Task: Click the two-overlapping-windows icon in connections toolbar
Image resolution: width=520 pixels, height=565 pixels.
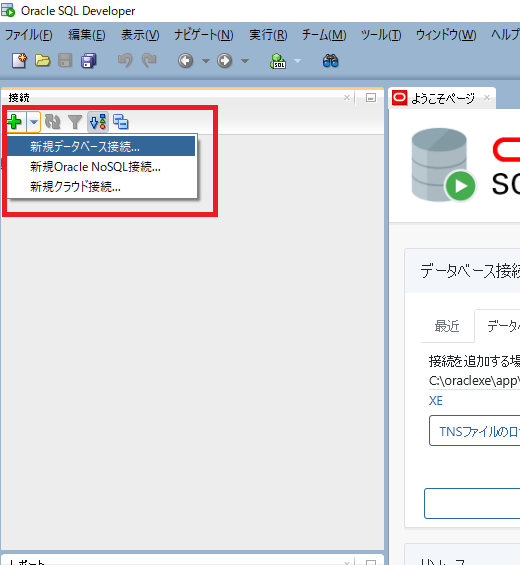Action: [121, 122]
